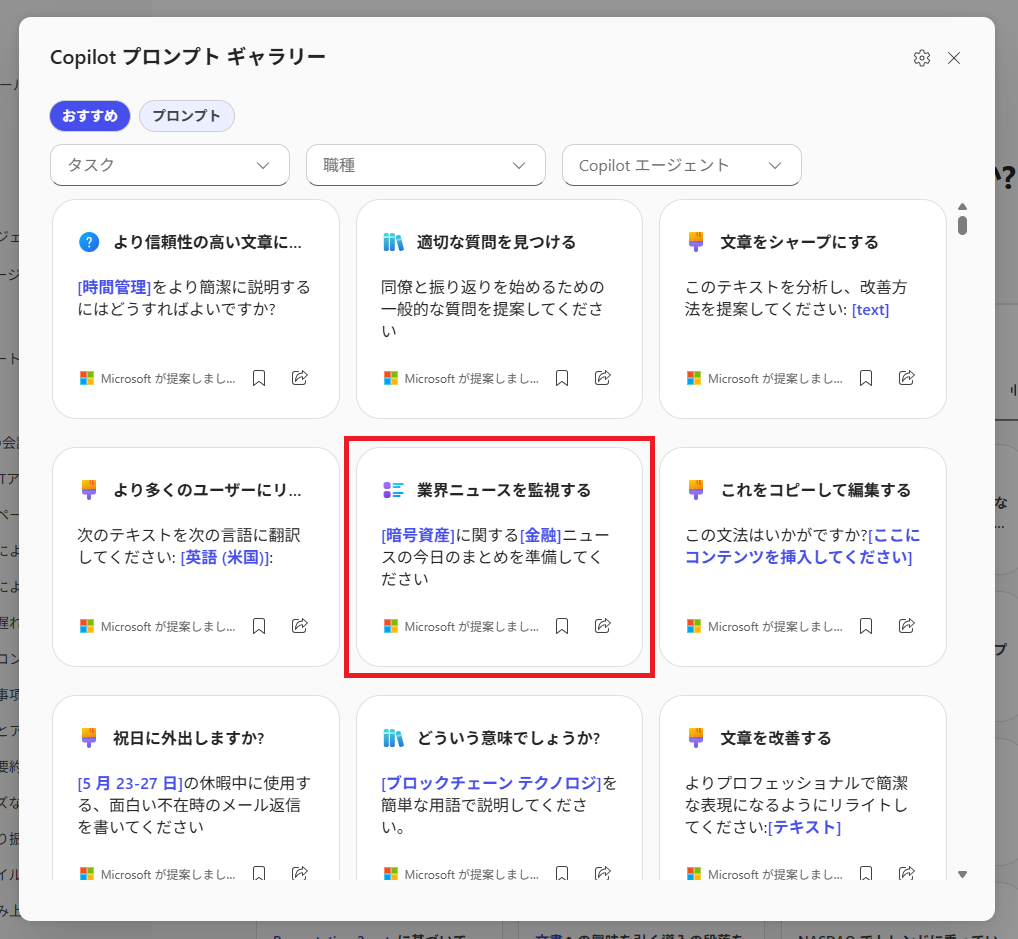The height and width of the screenshot is (939, 1018).
Task: Click the [英語 (米国)] placeholder
Action: [225, 558]
